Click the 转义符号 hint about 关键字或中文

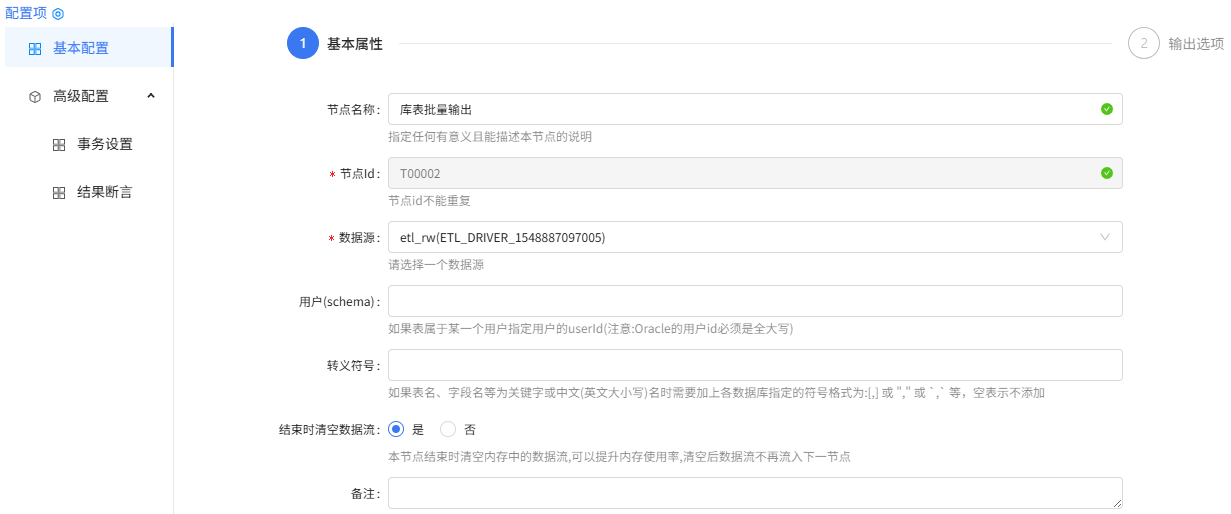tap(717, 393)
